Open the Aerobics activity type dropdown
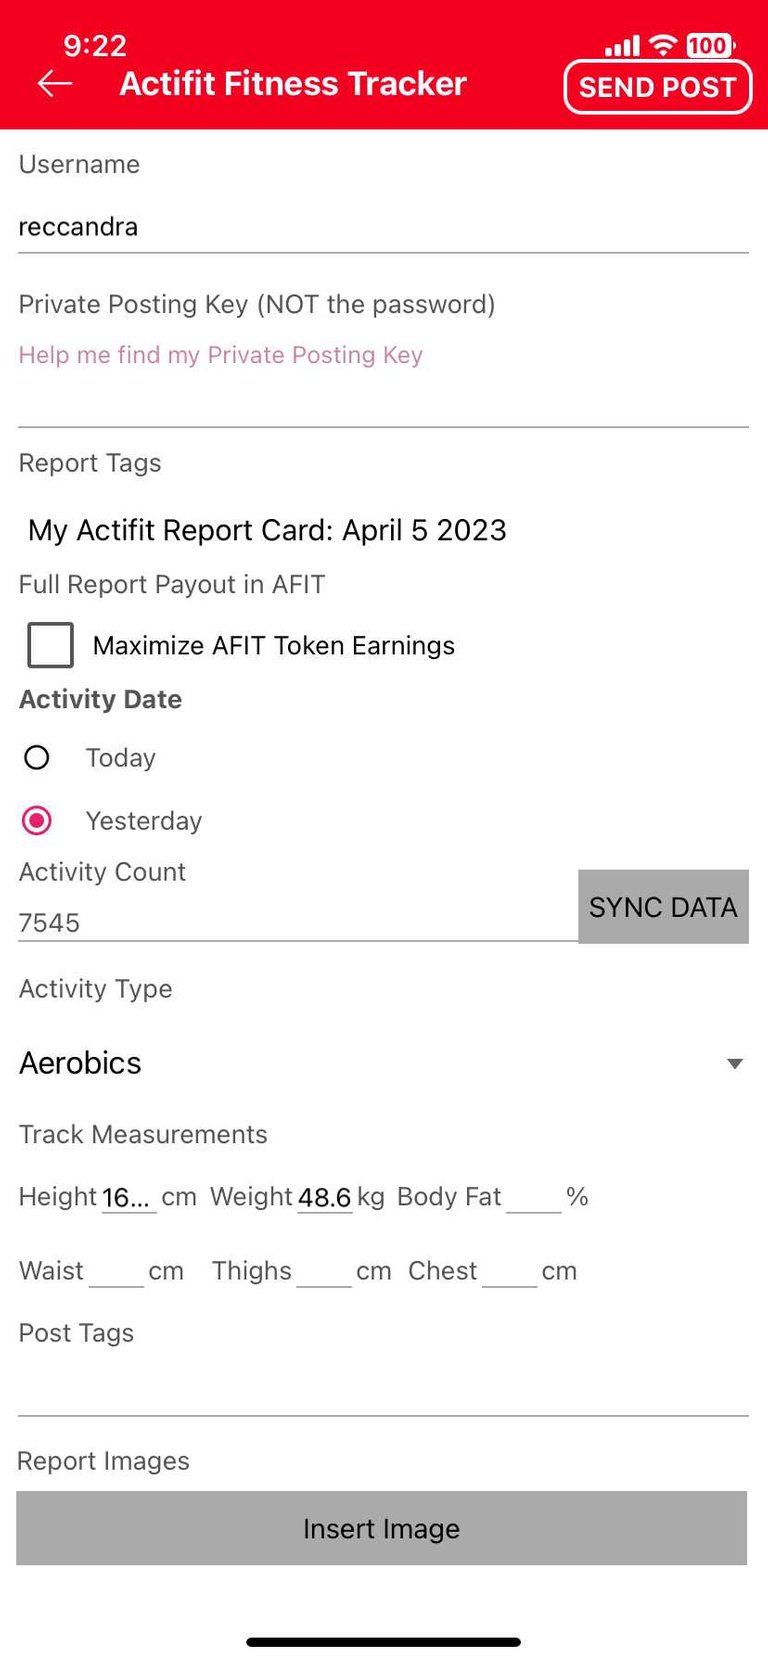The height and width of the screenshot is (1662, 768). [x=383, y=1063]
